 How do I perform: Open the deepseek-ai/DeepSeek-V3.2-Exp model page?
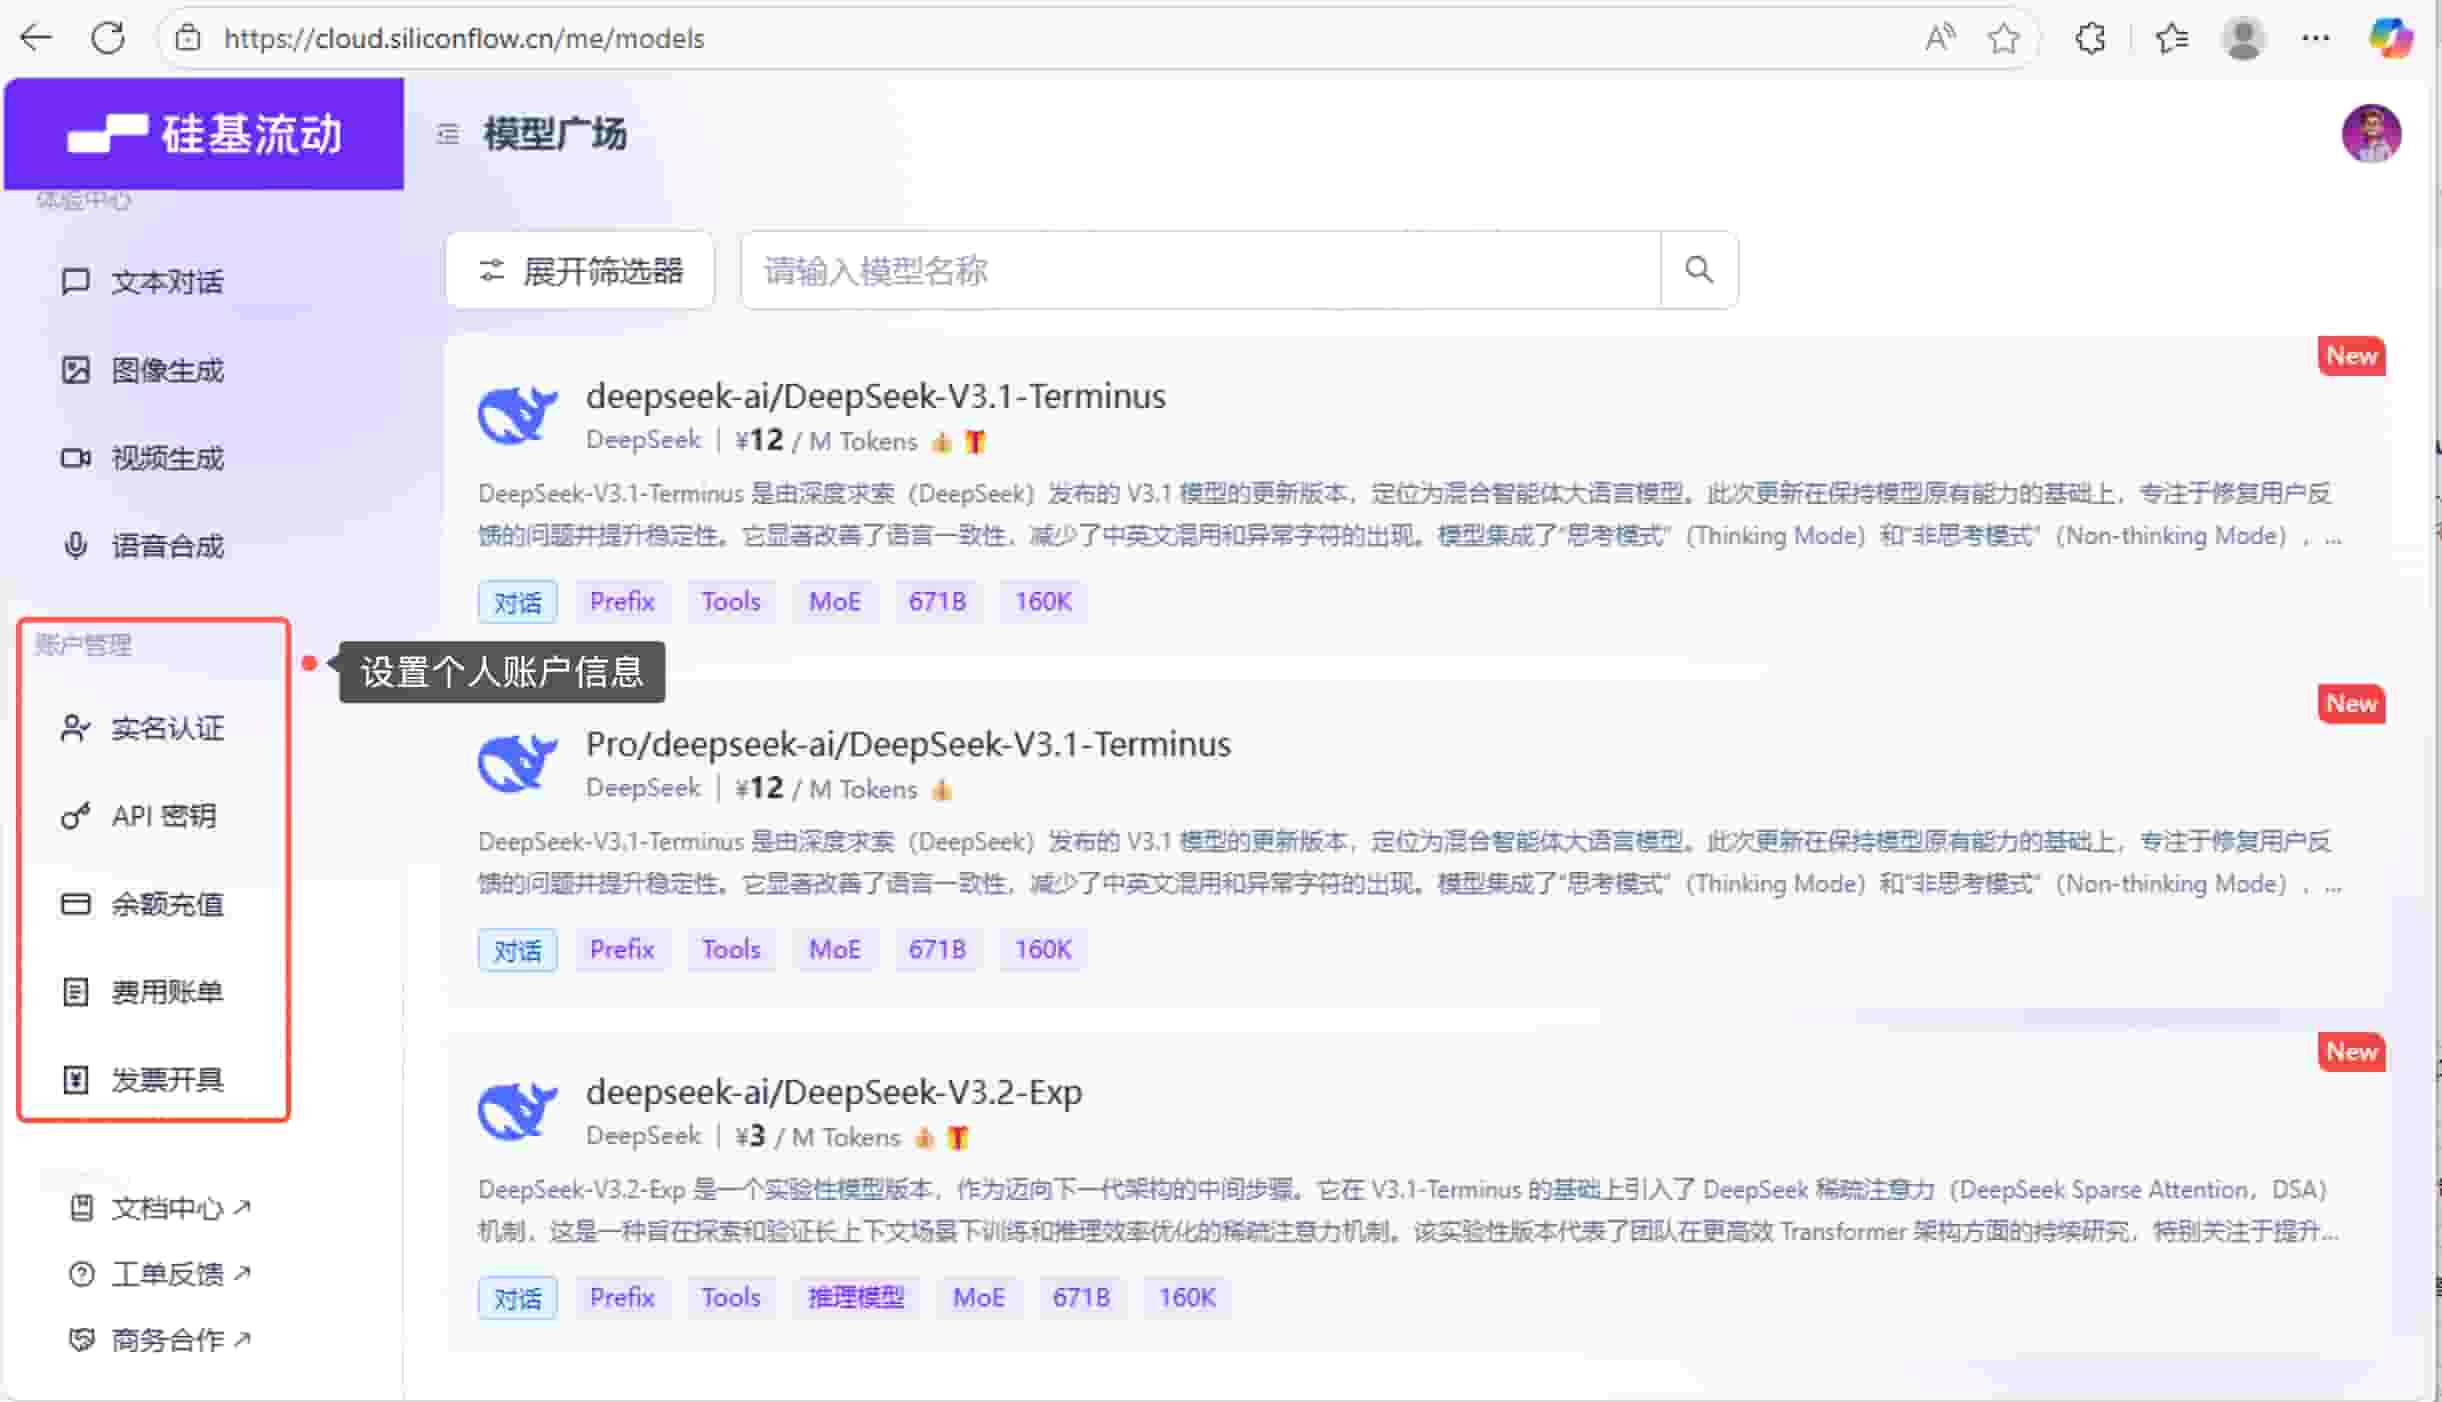click(834, 1092)
